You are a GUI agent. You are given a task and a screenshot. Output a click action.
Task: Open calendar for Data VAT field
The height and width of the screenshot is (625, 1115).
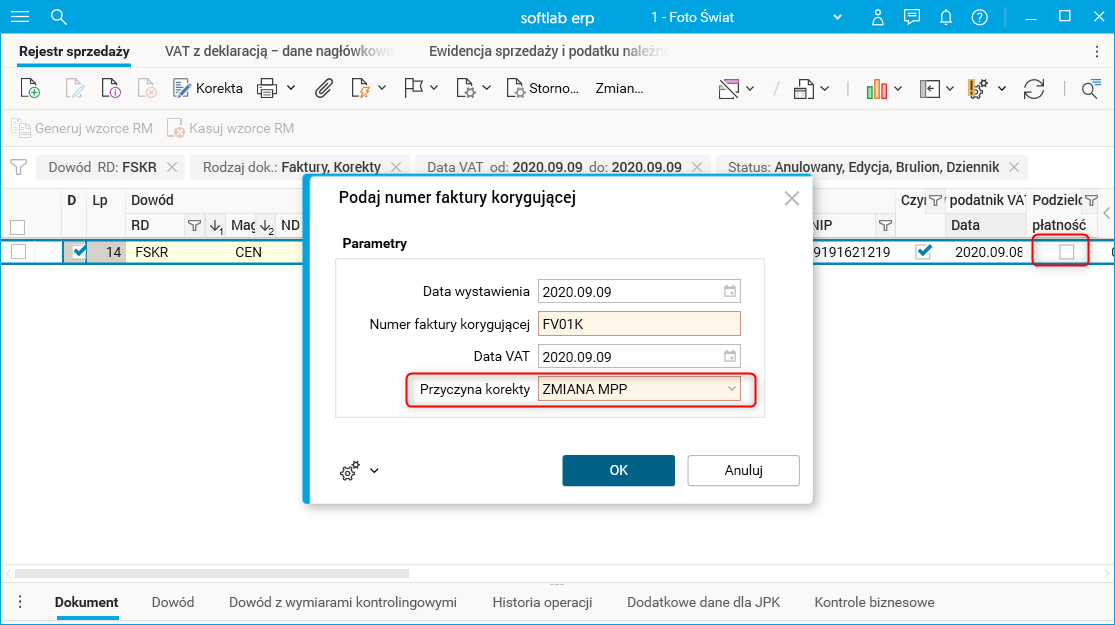pos(730,356)
